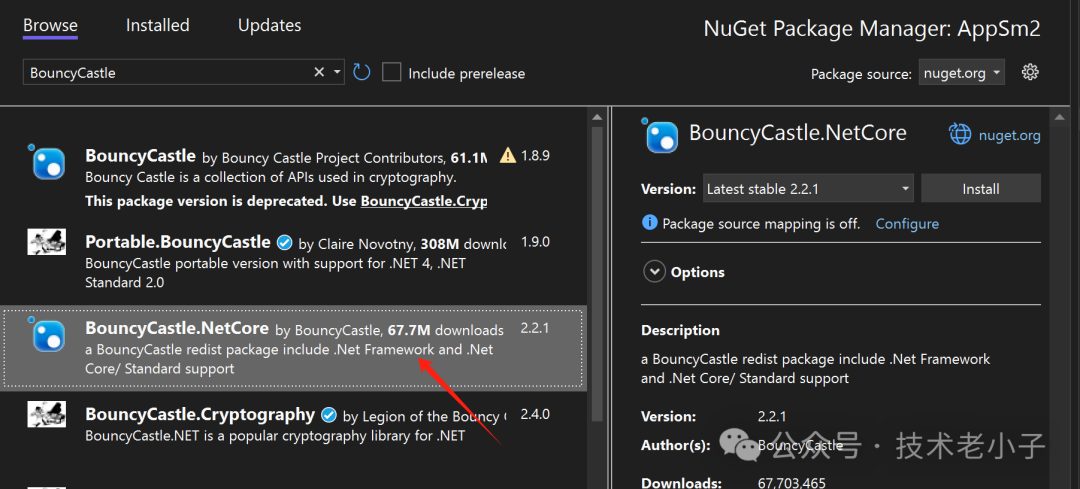Image resolution: width=1080 pixels, height=489 pixels.
Task: Click the Install button
Action: (980, 188)
